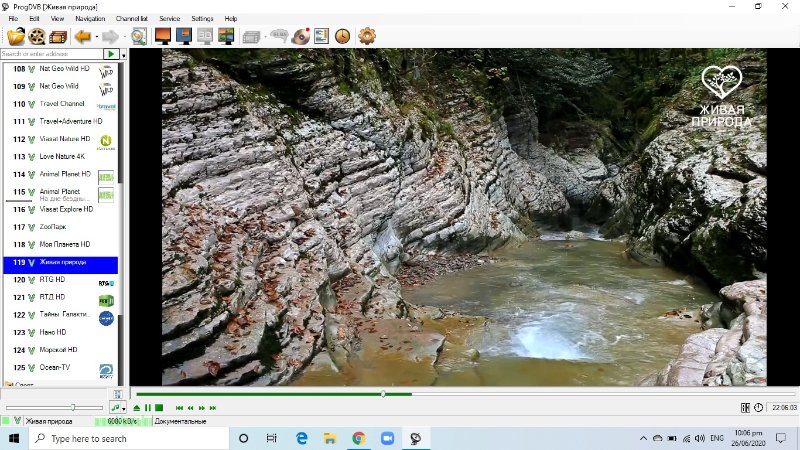This screenshot has width=800, height=450.
Task: Open the File menu
Action: (13, 18)
